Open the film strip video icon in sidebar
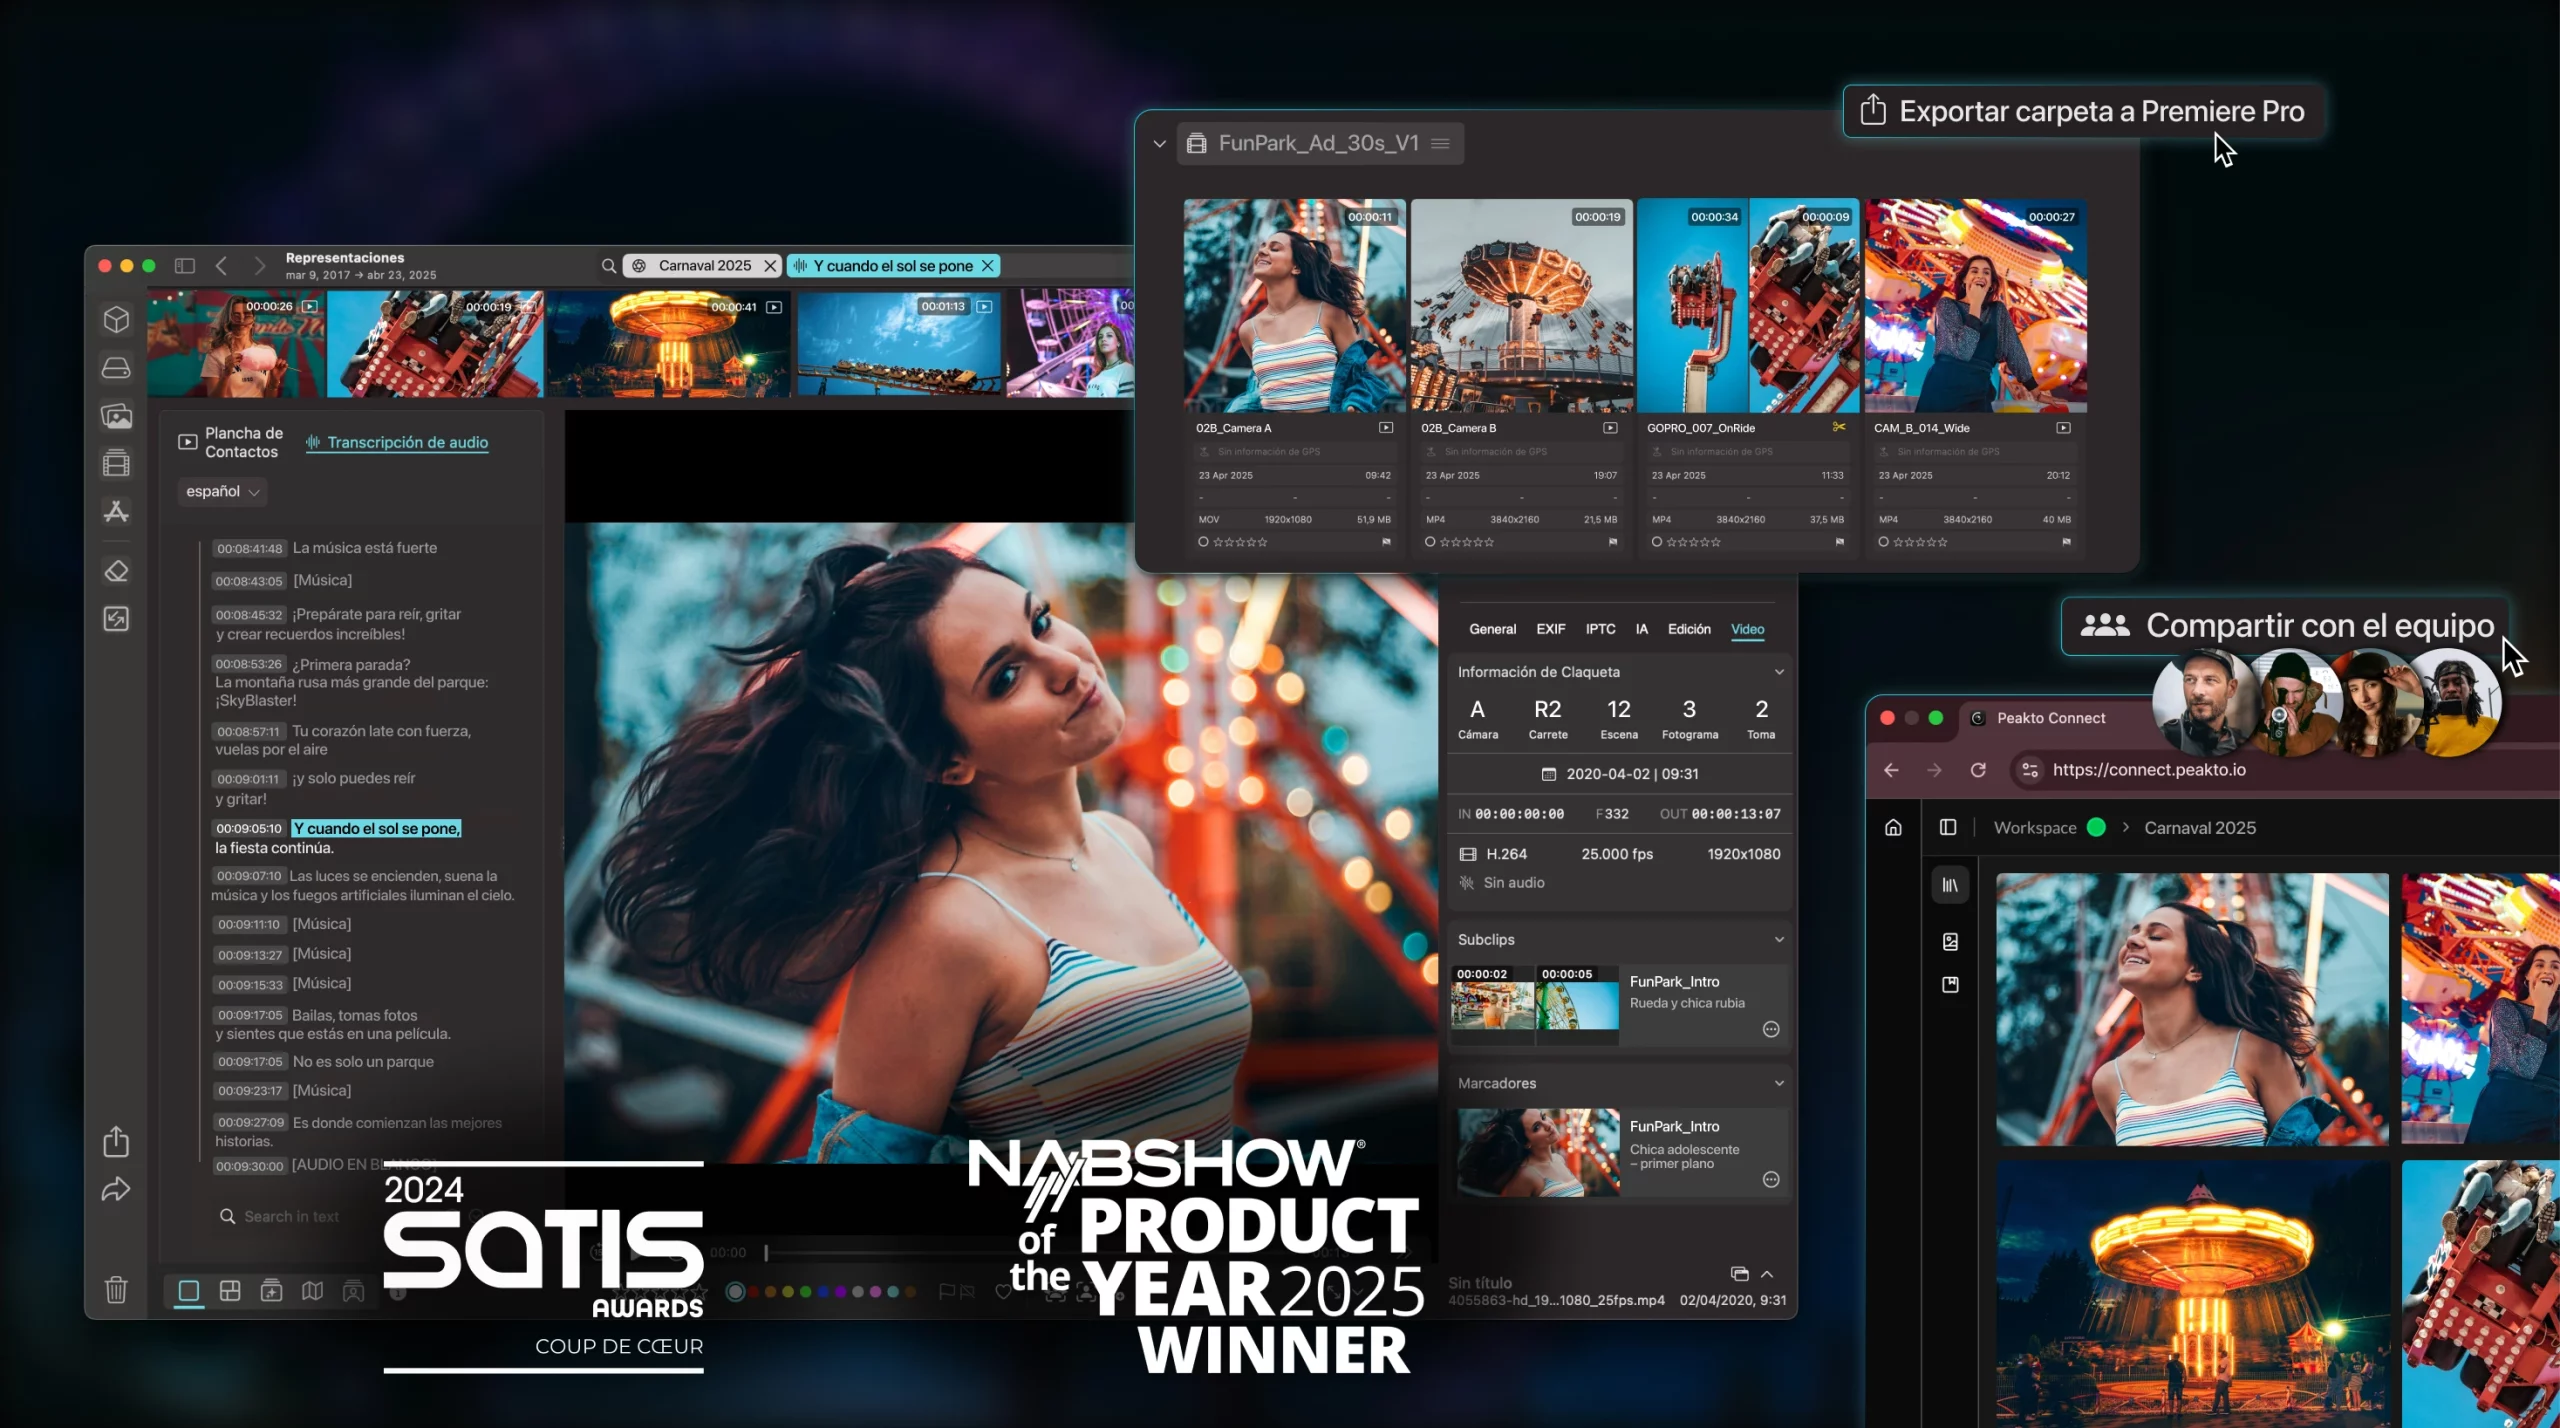The height and width of the screenshot is (1428, 2560). 116,463
